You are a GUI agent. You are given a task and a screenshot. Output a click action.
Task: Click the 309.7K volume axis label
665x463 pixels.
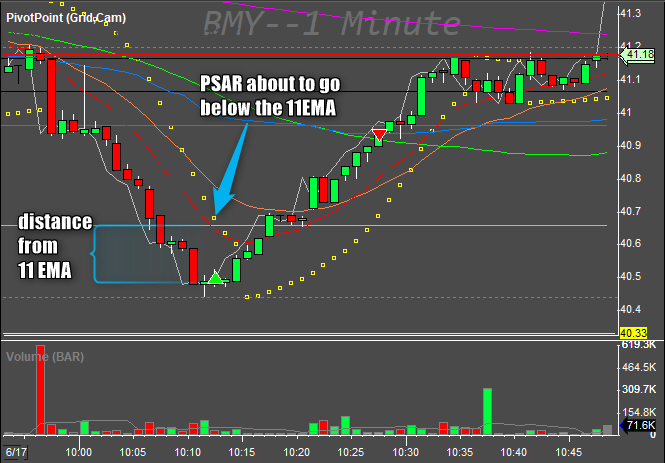coord(638,389)
